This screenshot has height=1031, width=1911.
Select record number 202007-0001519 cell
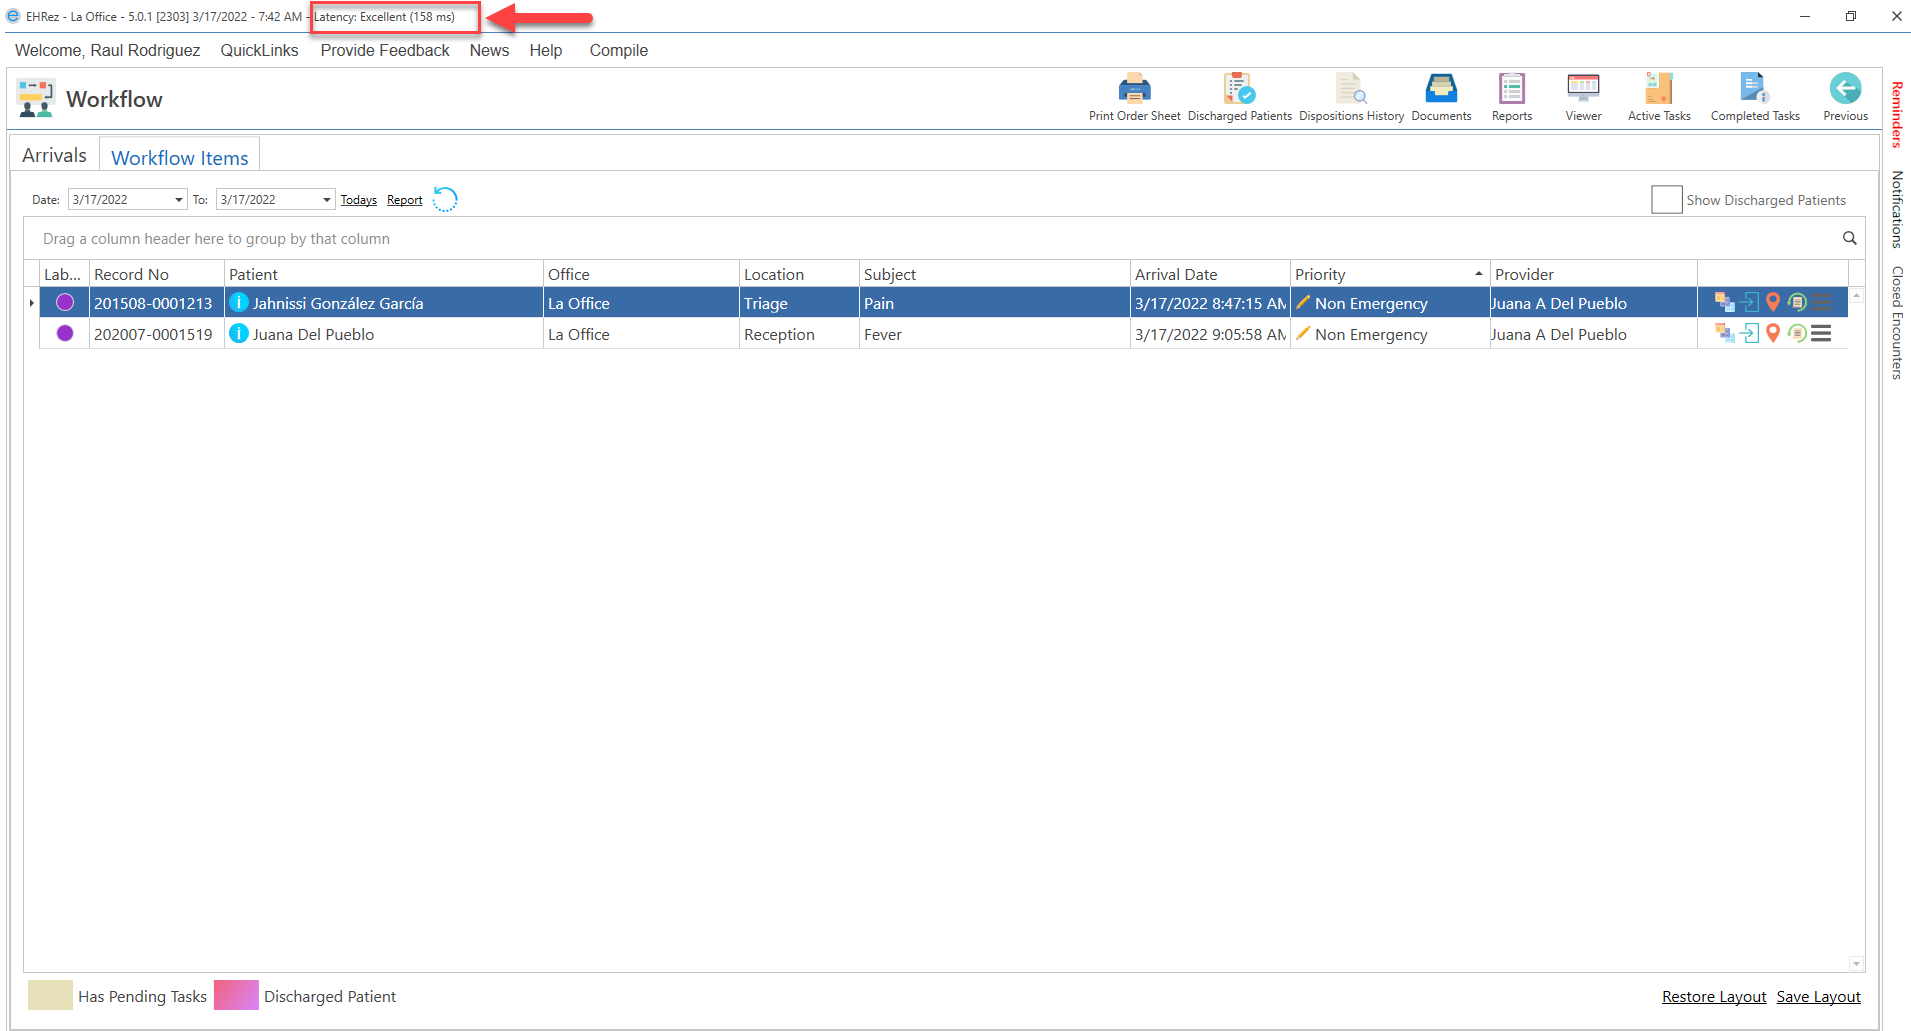click(x=156, y=334)
